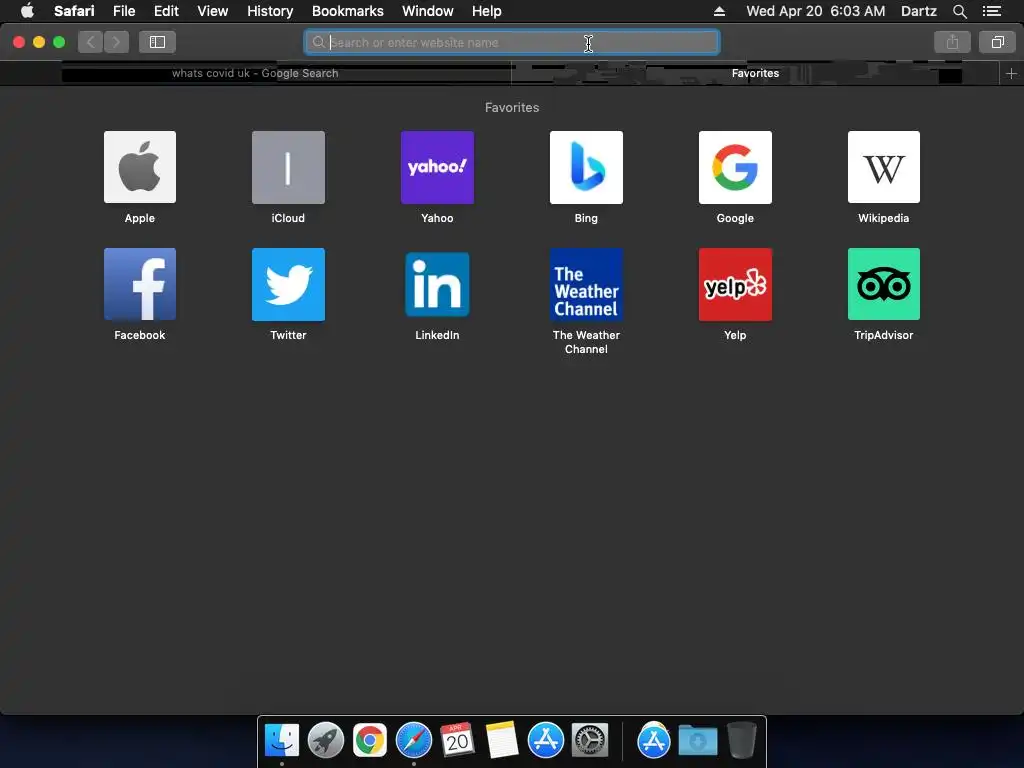
Task: Click the eject icon in menu bar
Action: point(719,11)
